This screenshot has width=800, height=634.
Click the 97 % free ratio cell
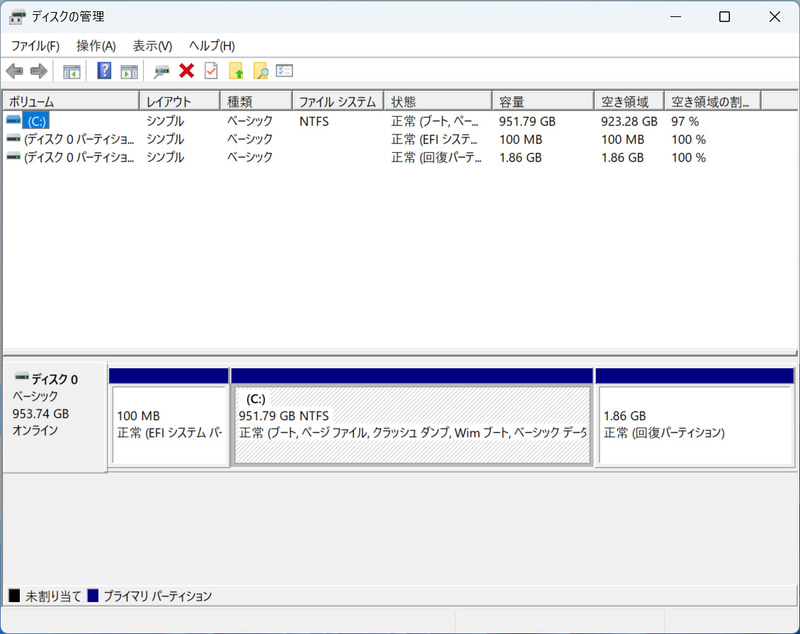685,121
